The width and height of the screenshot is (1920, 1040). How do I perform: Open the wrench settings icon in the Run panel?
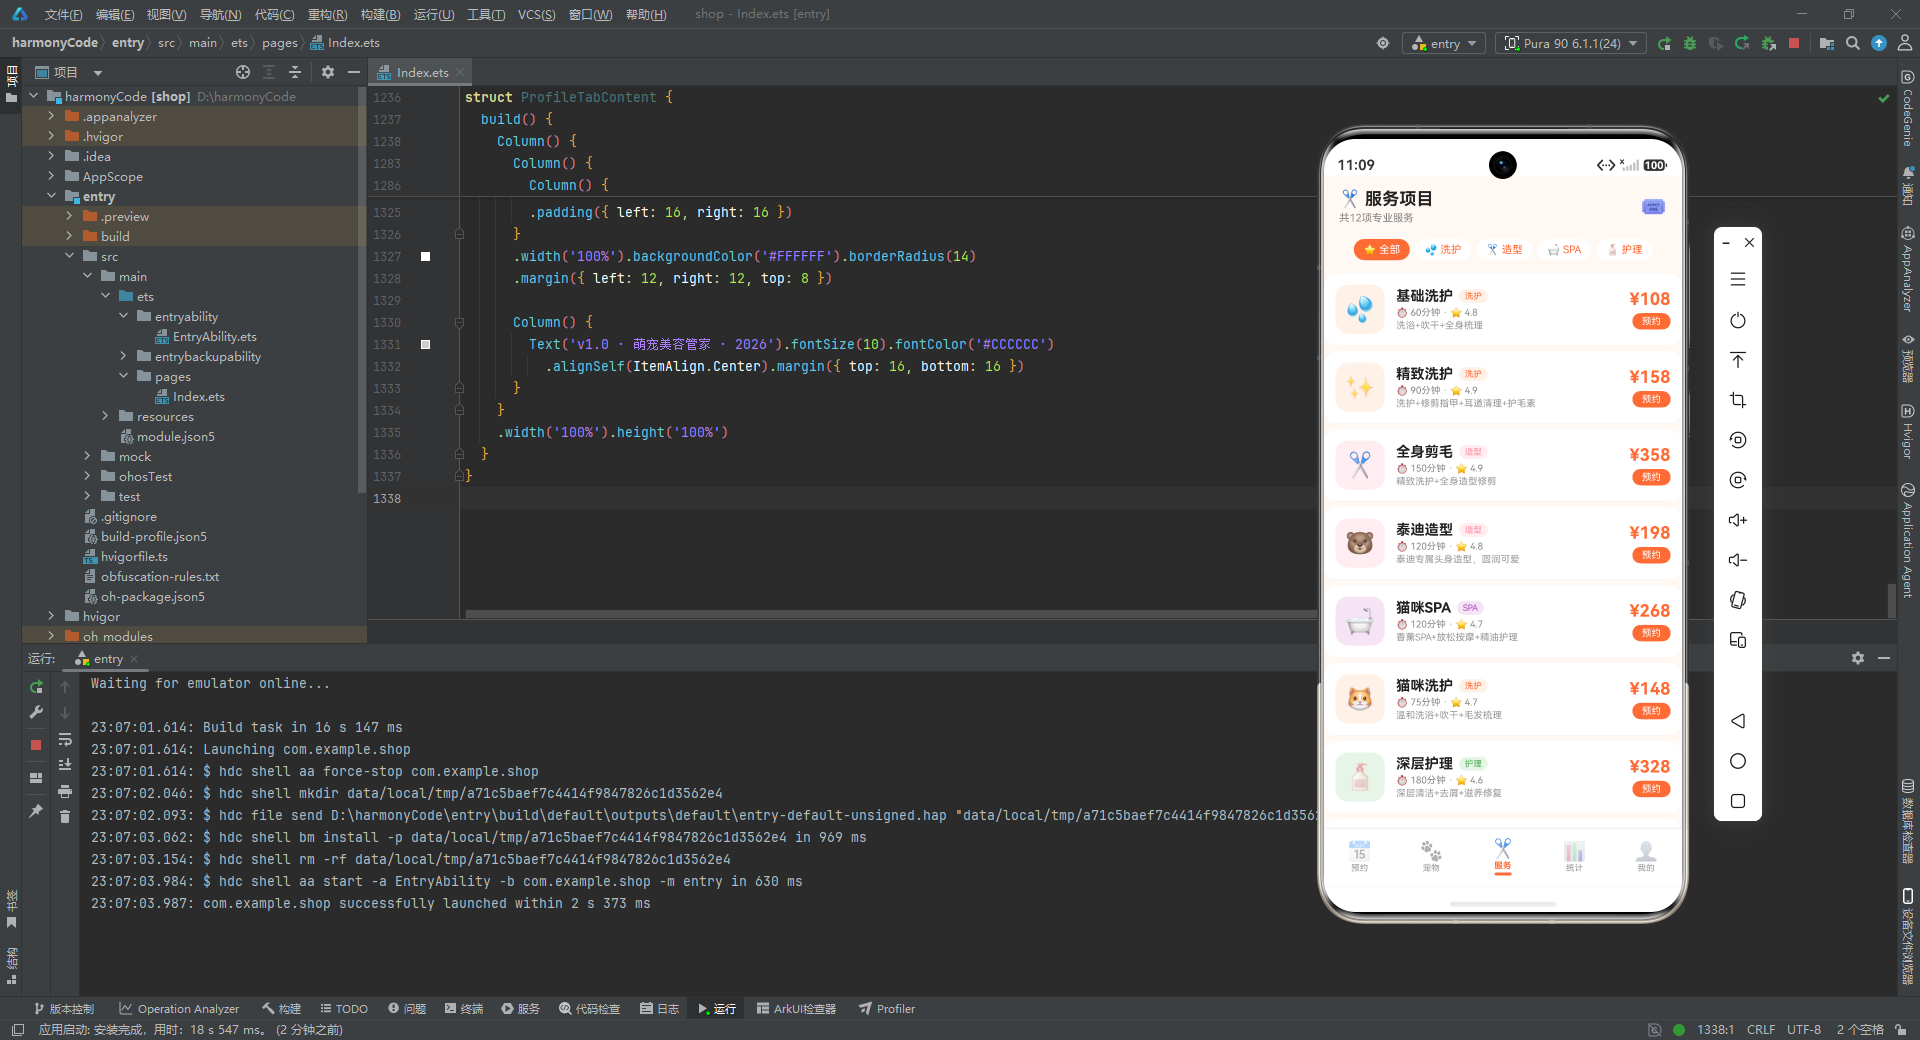click(36, 713)
